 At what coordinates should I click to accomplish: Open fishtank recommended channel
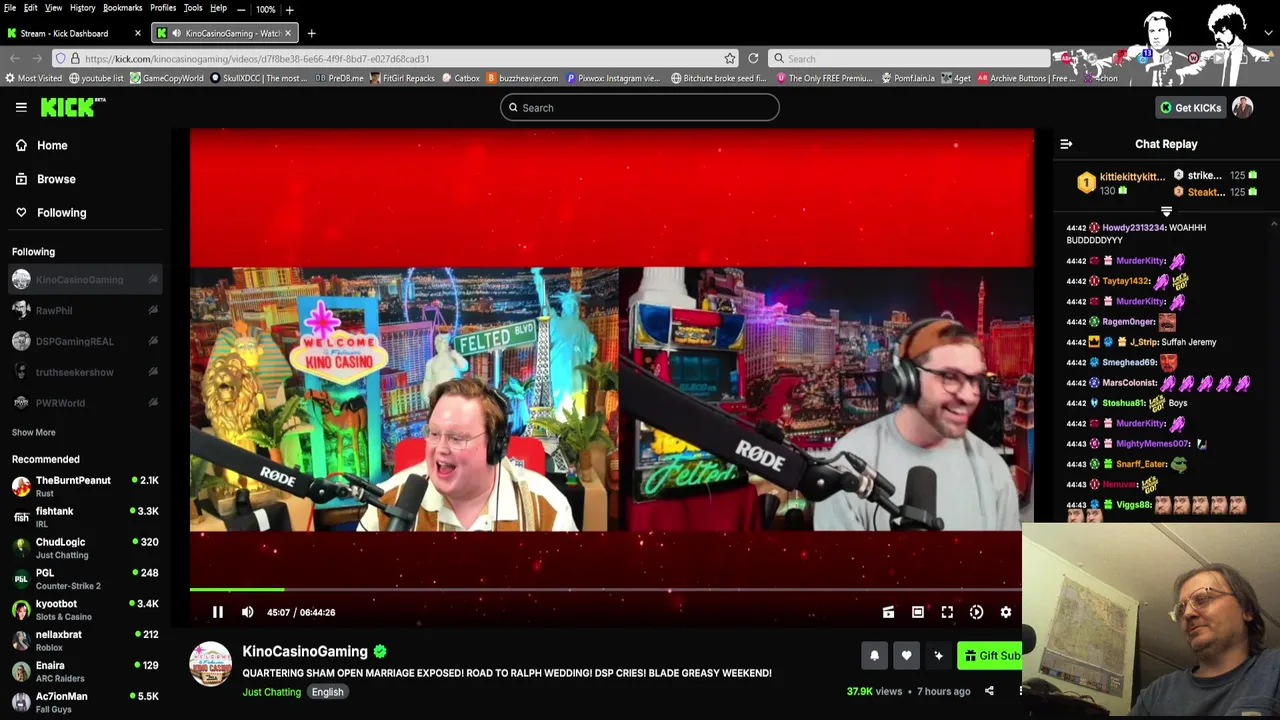click(x=85, y=517)
